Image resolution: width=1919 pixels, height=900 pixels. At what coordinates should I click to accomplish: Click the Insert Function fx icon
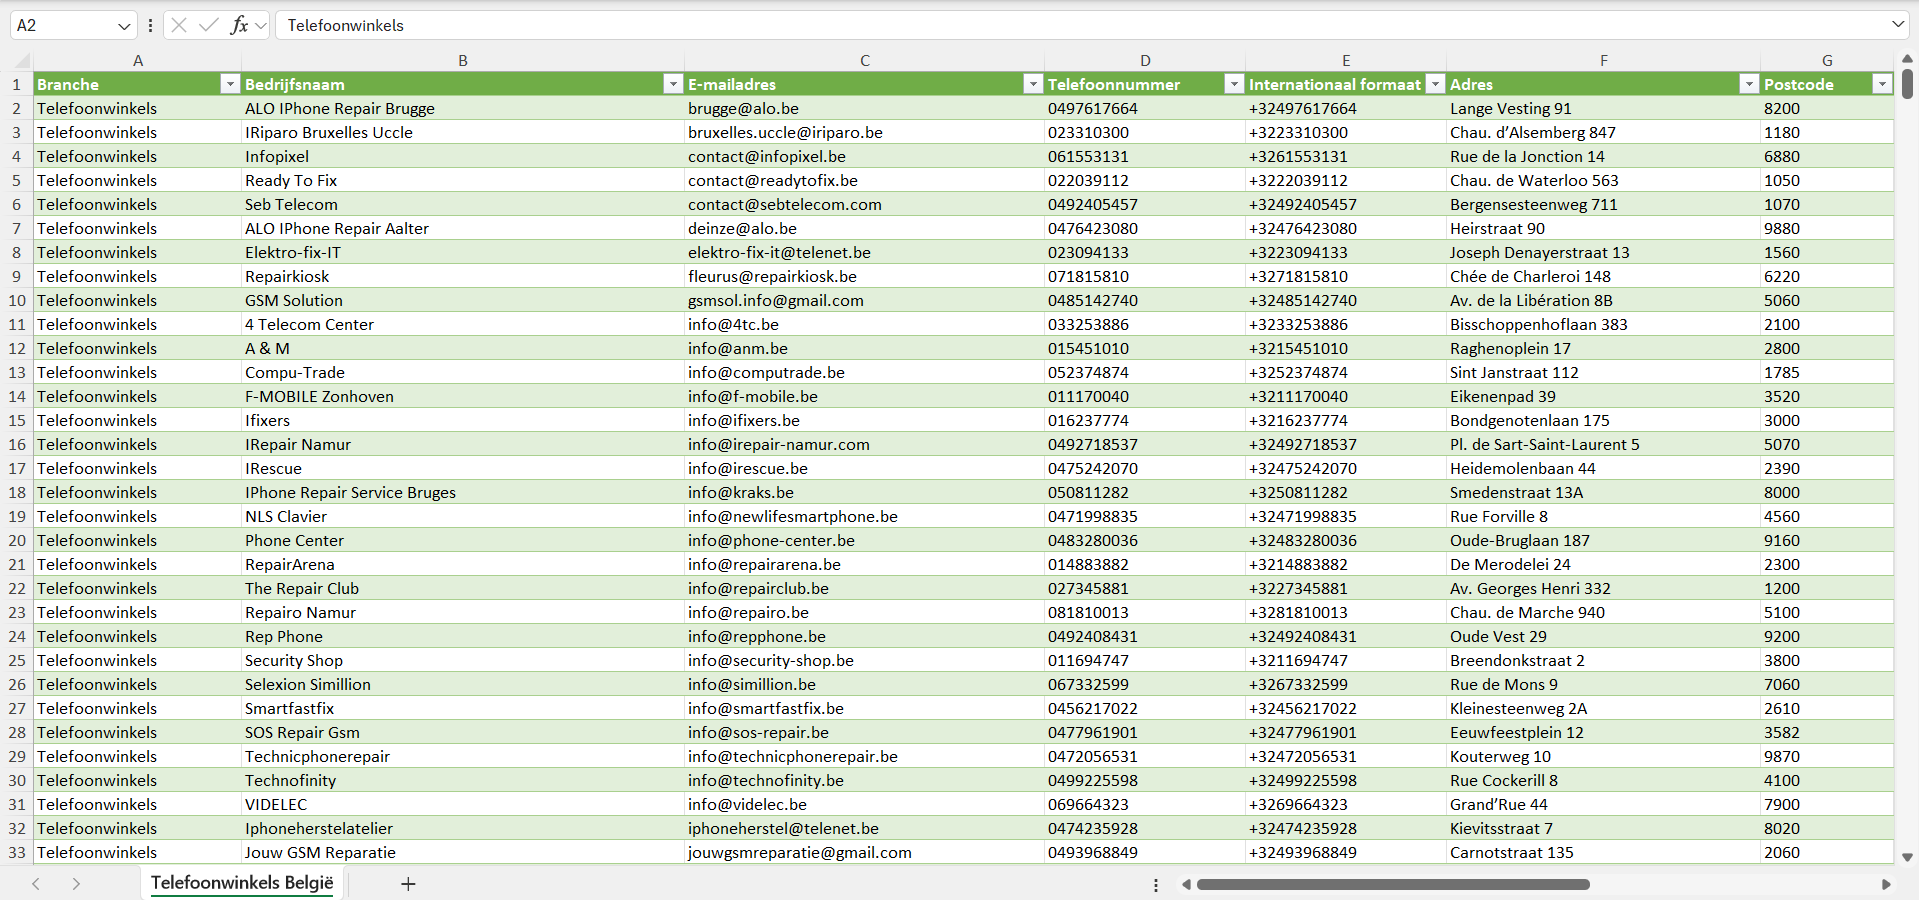click(239, 25)
